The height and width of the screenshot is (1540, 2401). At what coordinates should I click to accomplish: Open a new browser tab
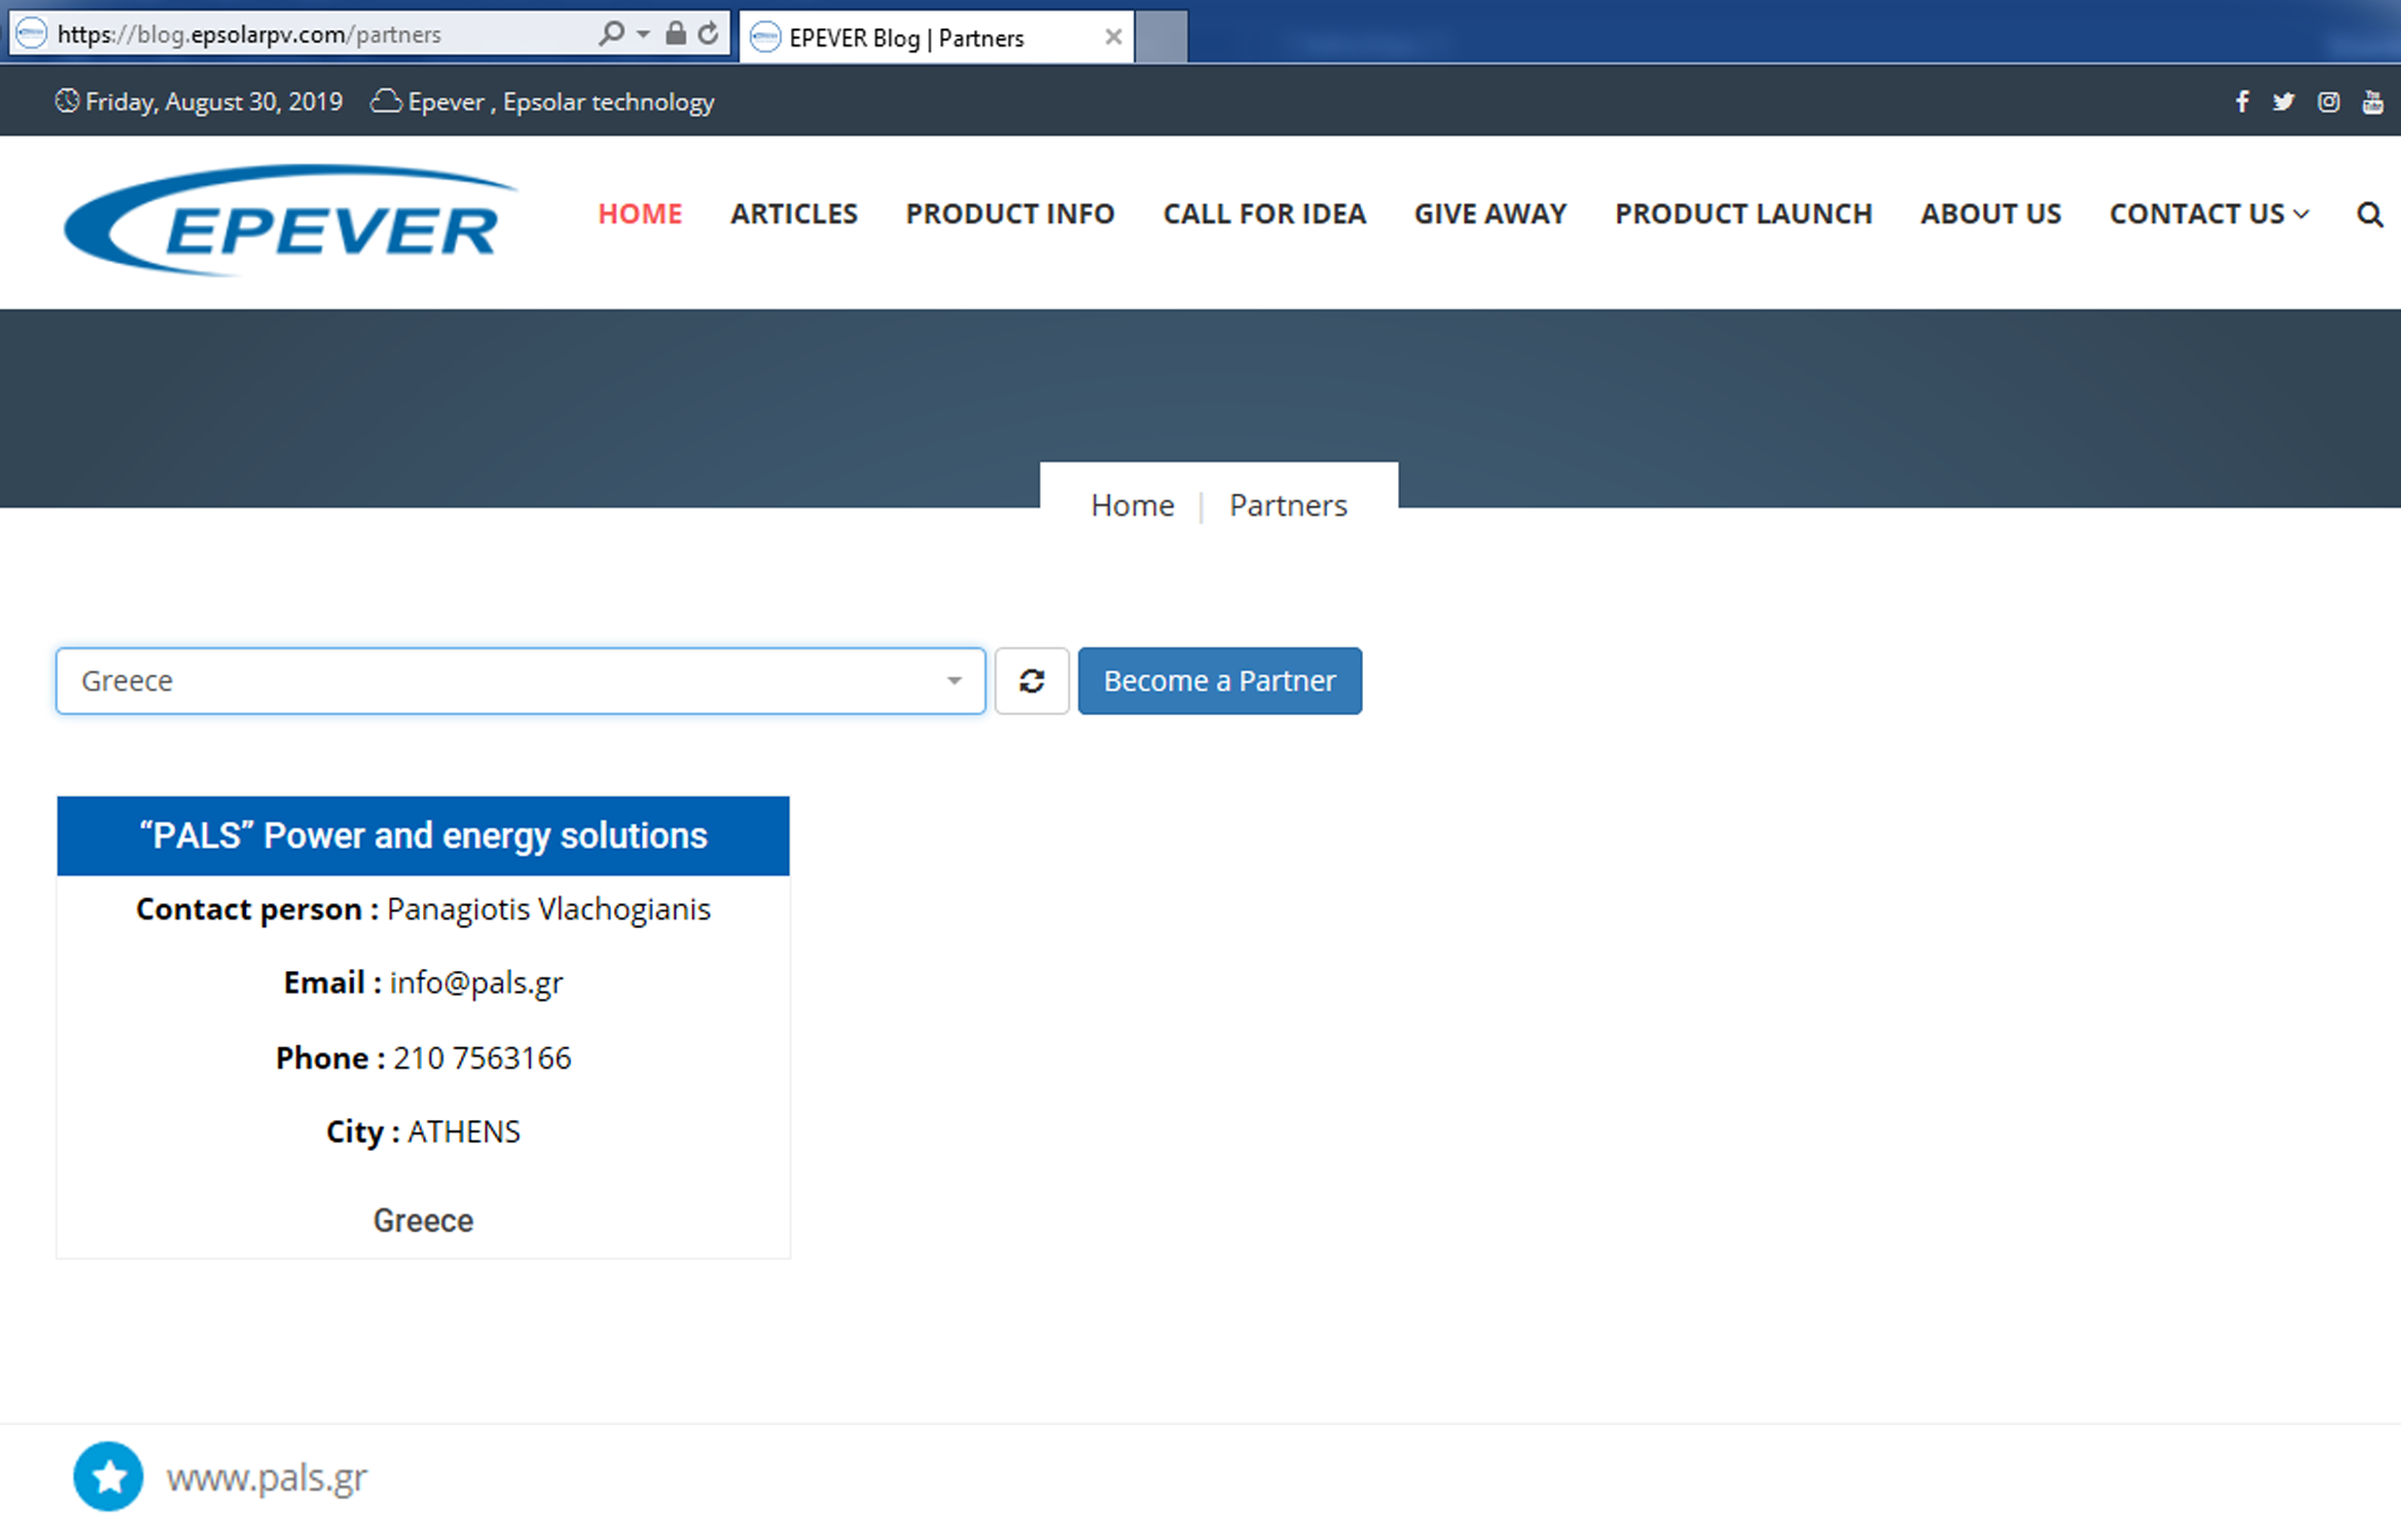pyautogui.click(x=1161, y=37)
